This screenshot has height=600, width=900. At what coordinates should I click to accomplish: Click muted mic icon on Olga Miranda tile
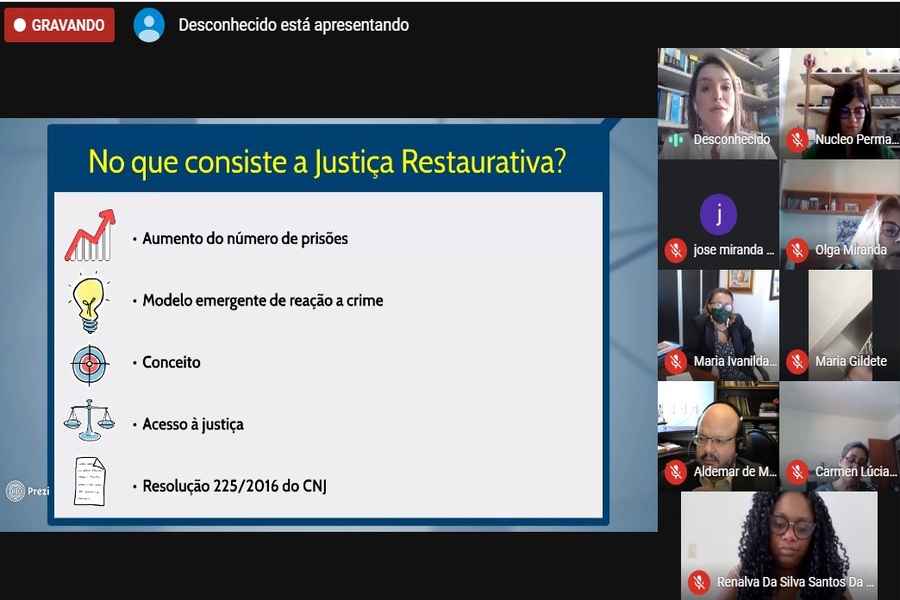click(797, 250)
